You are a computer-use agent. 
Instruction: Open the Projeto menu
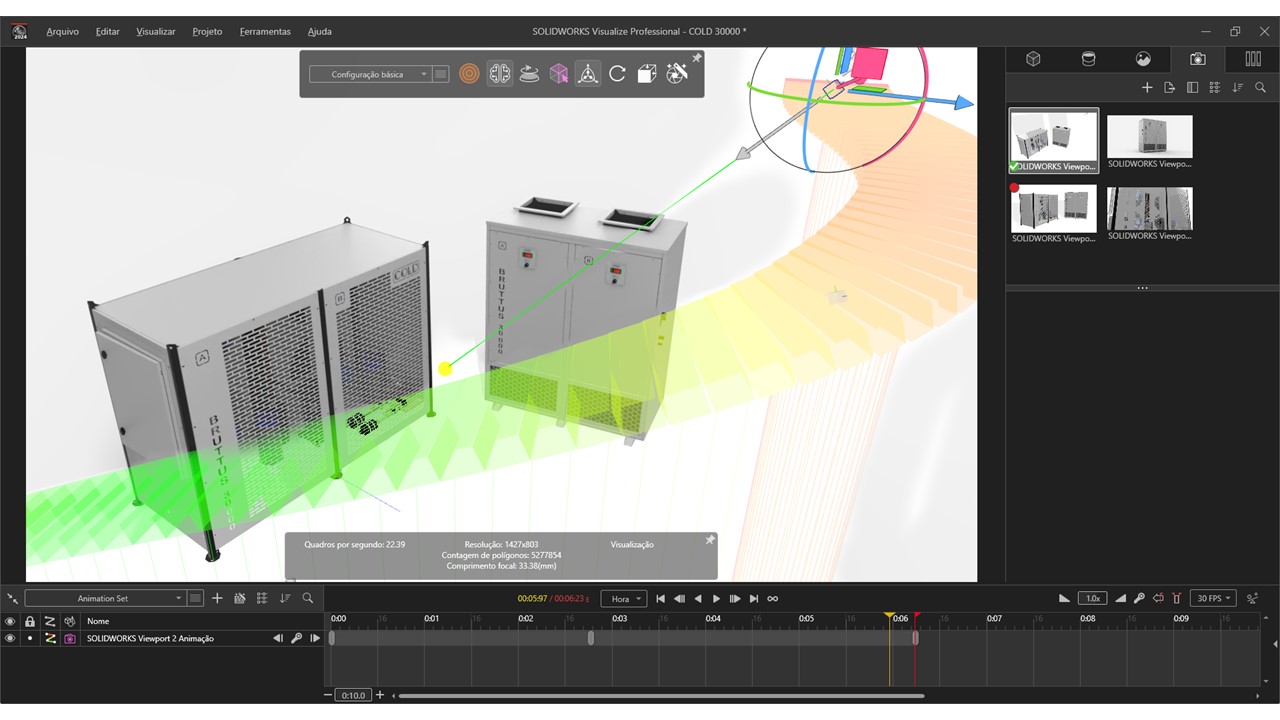coord(207,32)
